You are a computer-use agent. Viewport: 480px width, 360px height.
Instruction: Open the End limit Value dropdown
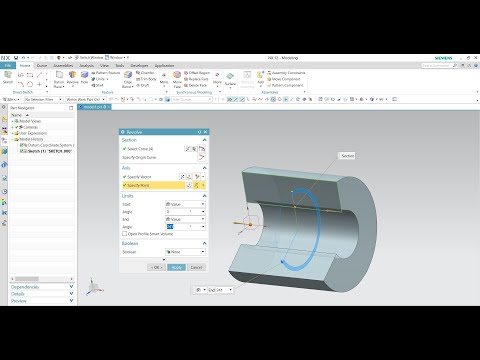[x=185, y=219]
